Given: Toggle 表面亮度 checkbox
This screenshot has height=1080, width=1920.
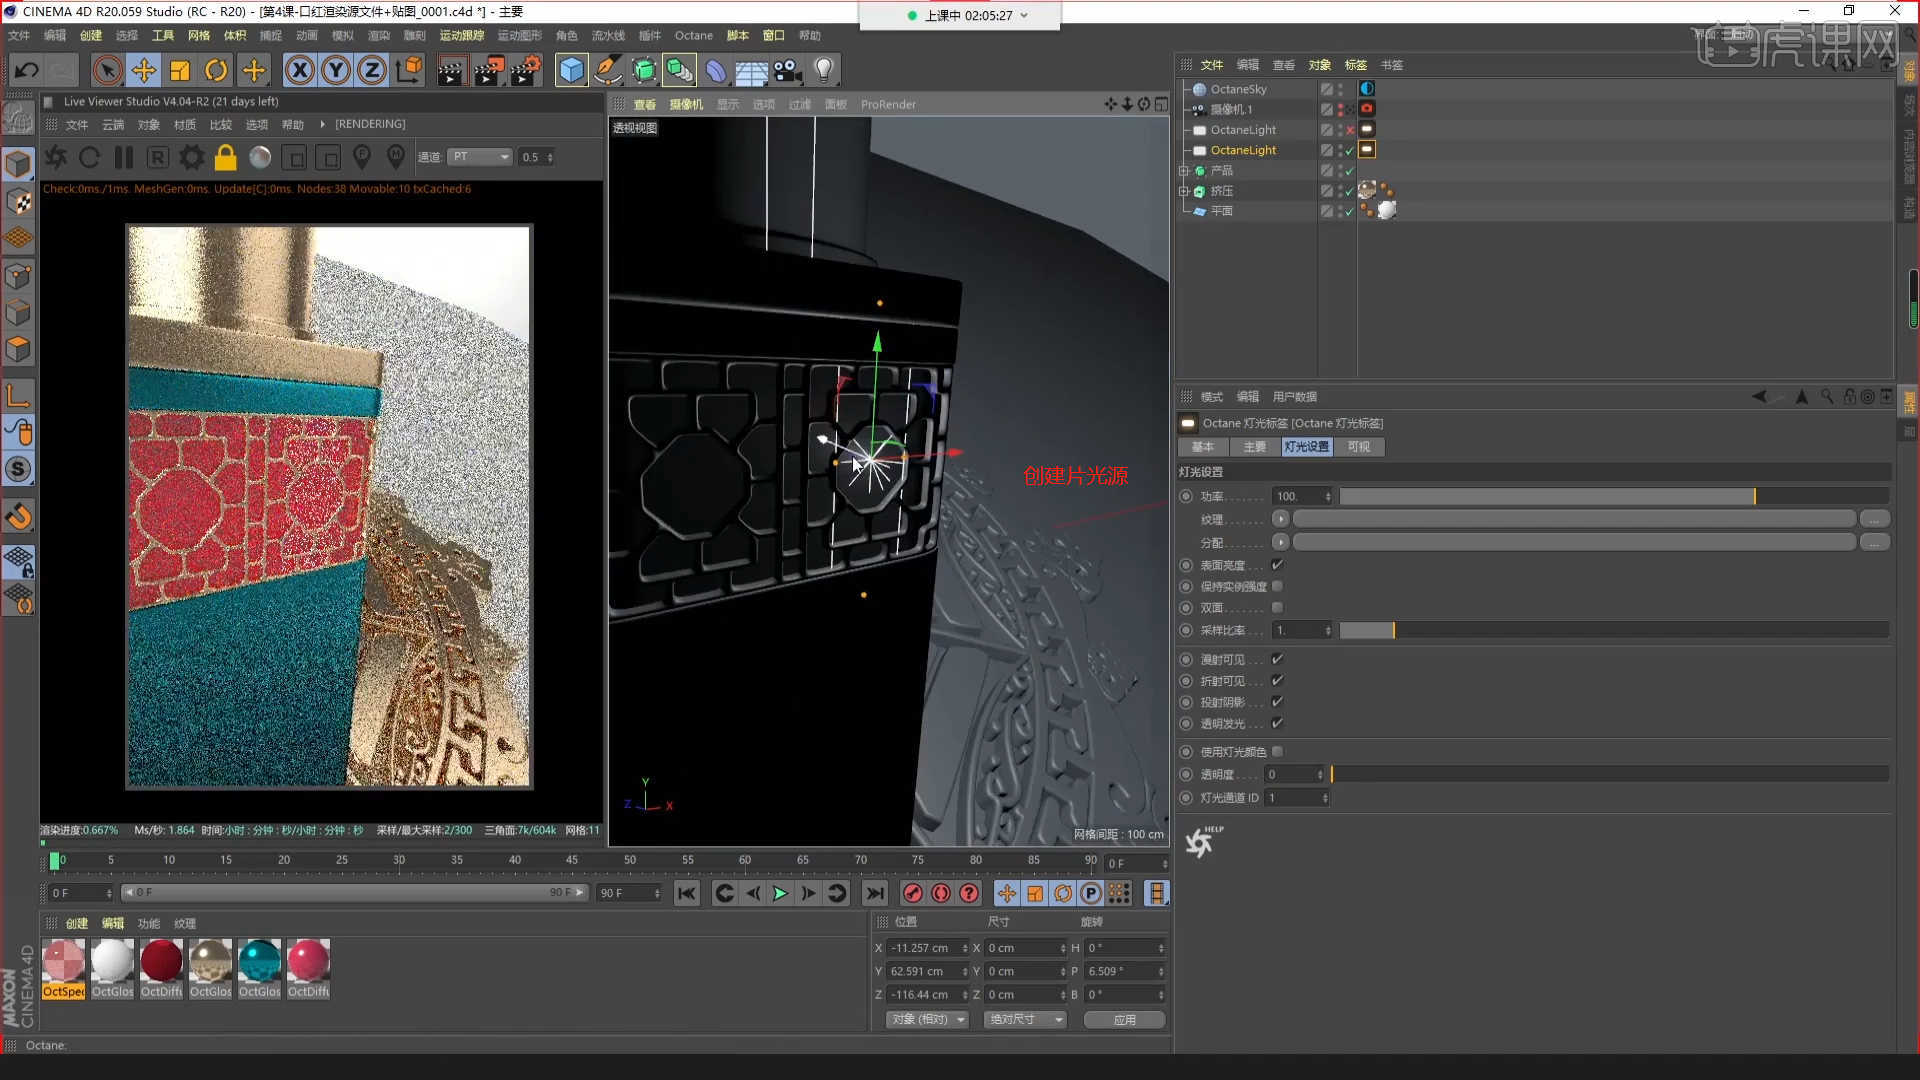Looking at the screenshot, I should (x=1277, y=565).
